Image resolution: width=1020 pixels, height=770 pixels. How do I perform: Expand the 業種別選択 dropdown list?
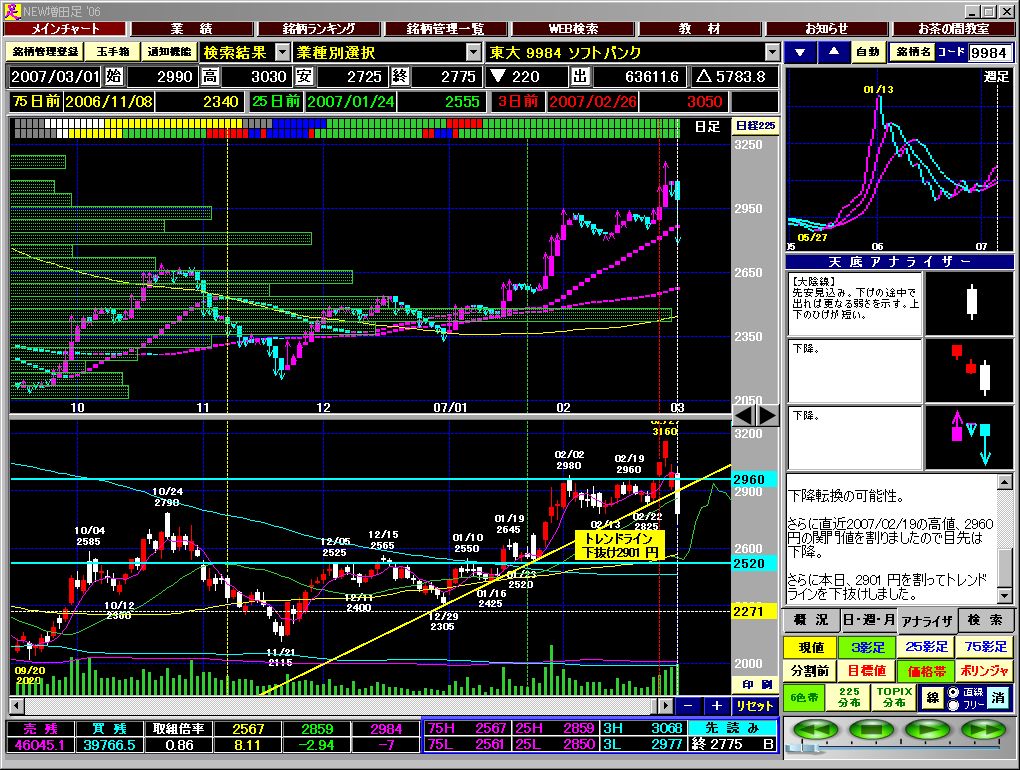473,52
